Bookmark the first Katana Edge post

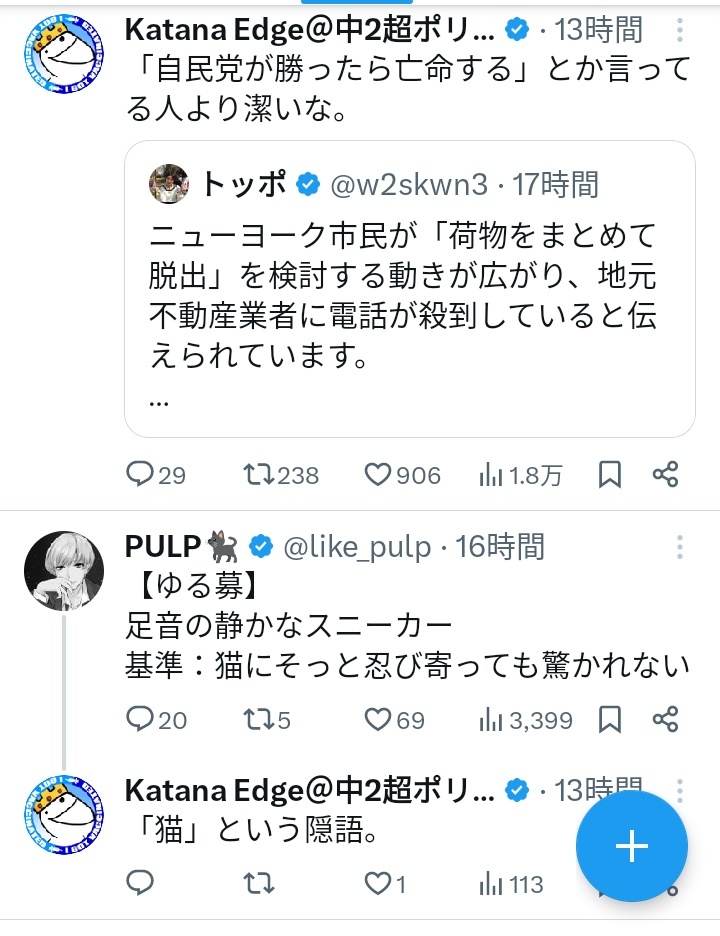[x=609, y=474]
